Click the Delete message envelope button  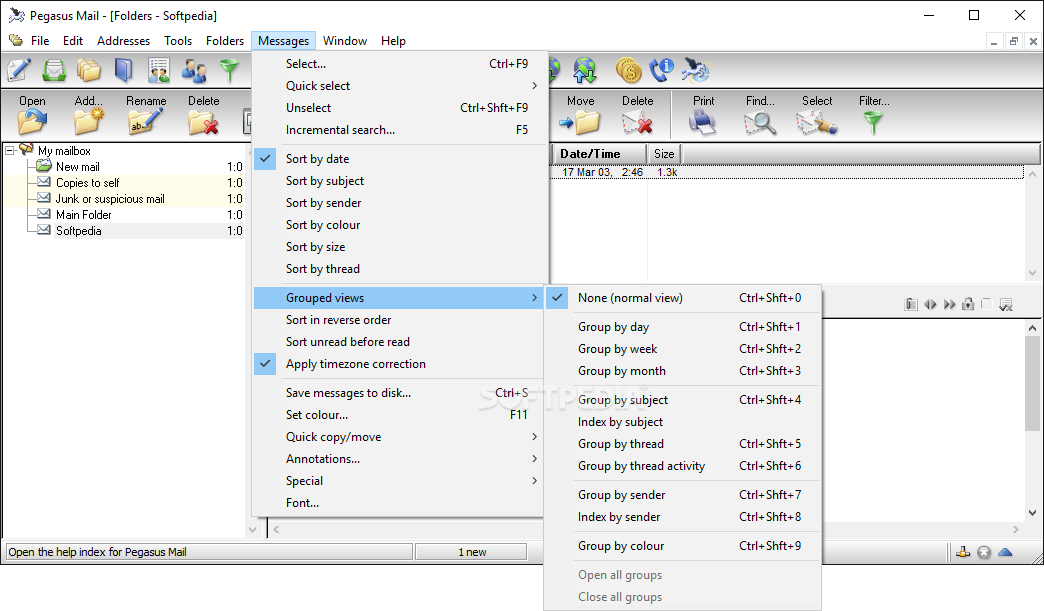click(637, 114)
